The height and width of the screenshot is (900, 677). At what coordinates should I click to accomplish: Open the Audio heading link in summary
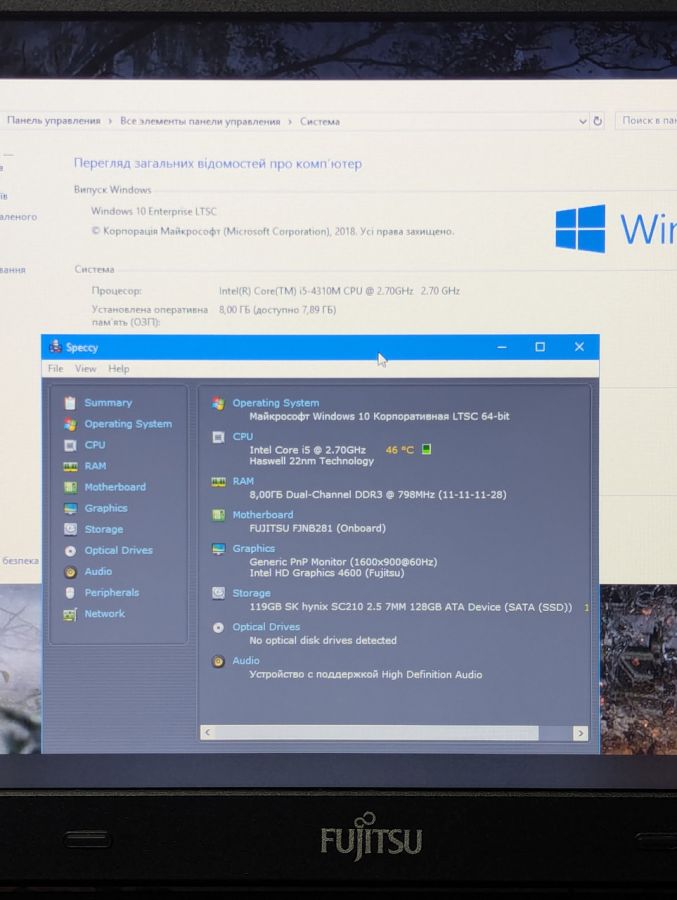[246, 661]
